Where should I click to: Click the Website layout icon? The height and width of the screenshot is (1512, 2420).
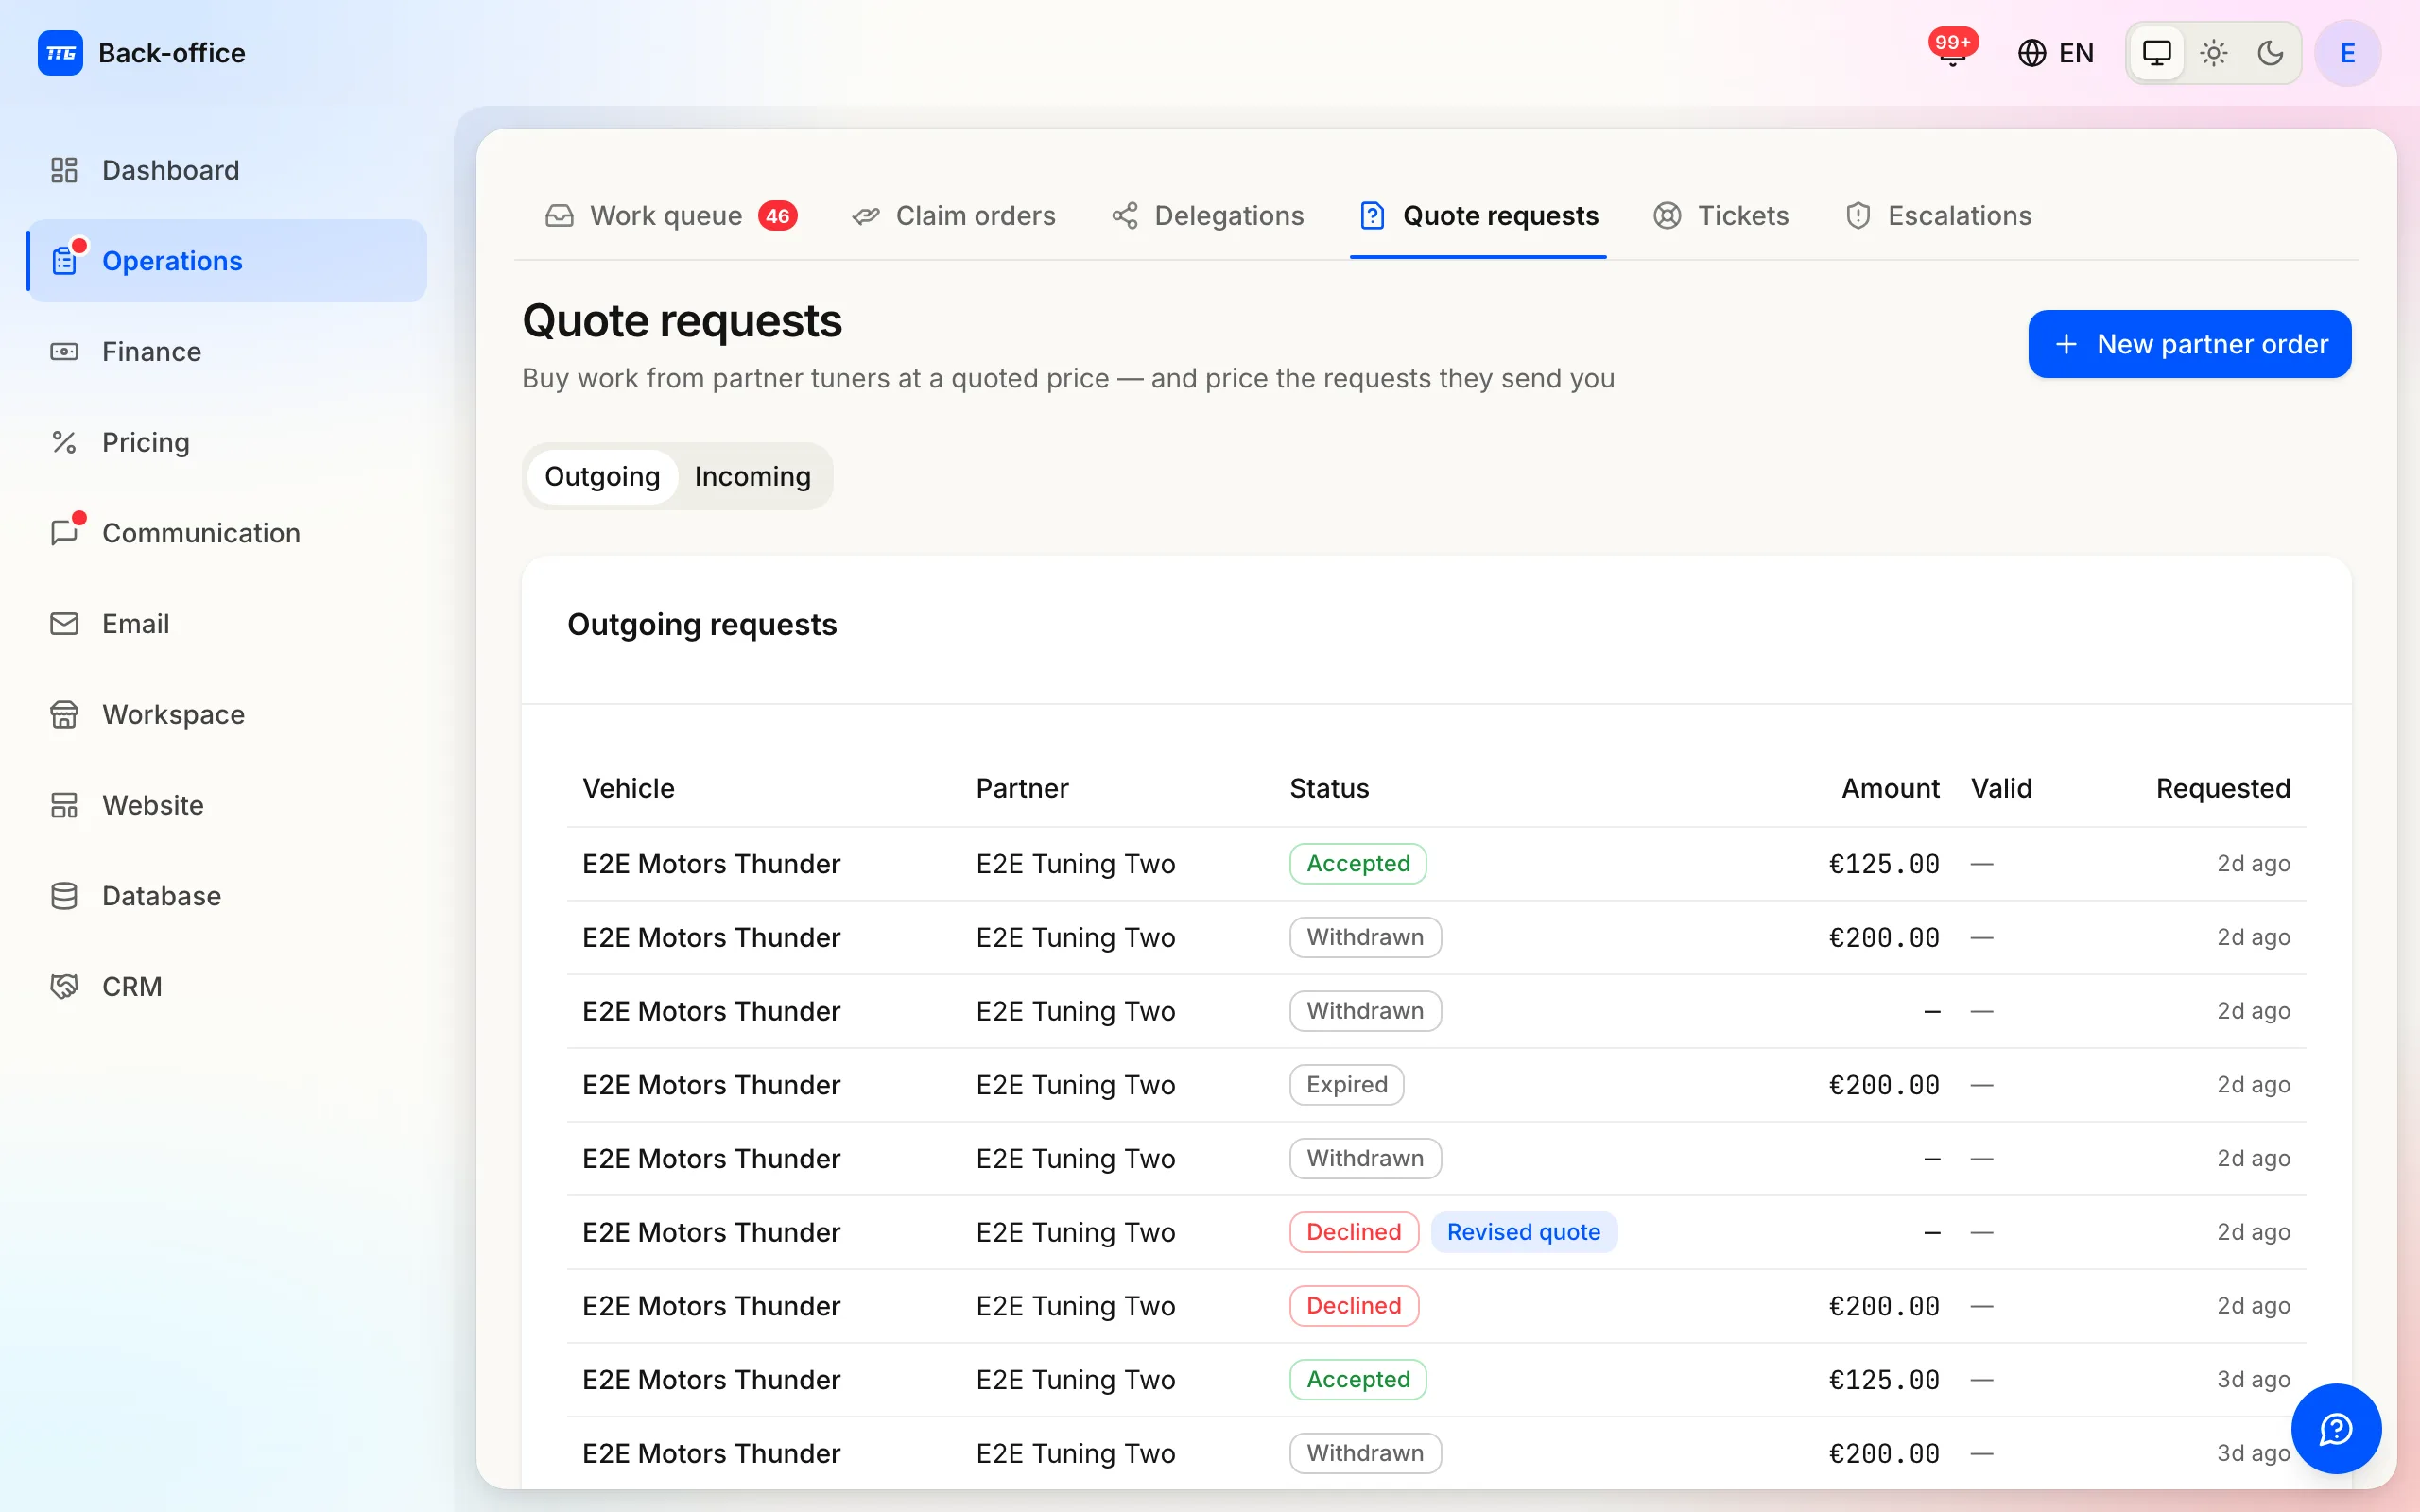pos(64,805)
